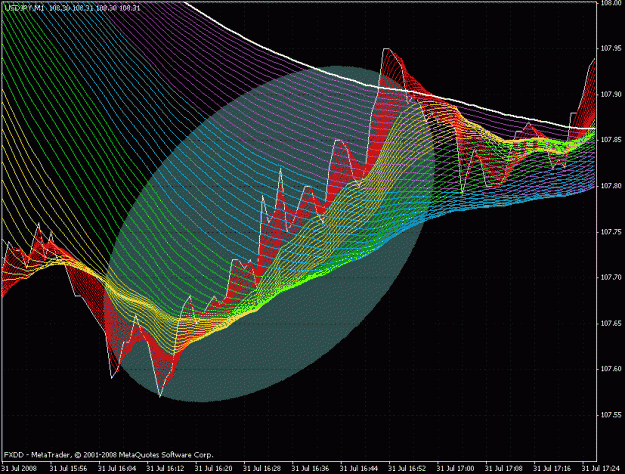Click the 107.95 price axis label
The image size is (625, 474).
pyautogui.click(x=611, y=49)
